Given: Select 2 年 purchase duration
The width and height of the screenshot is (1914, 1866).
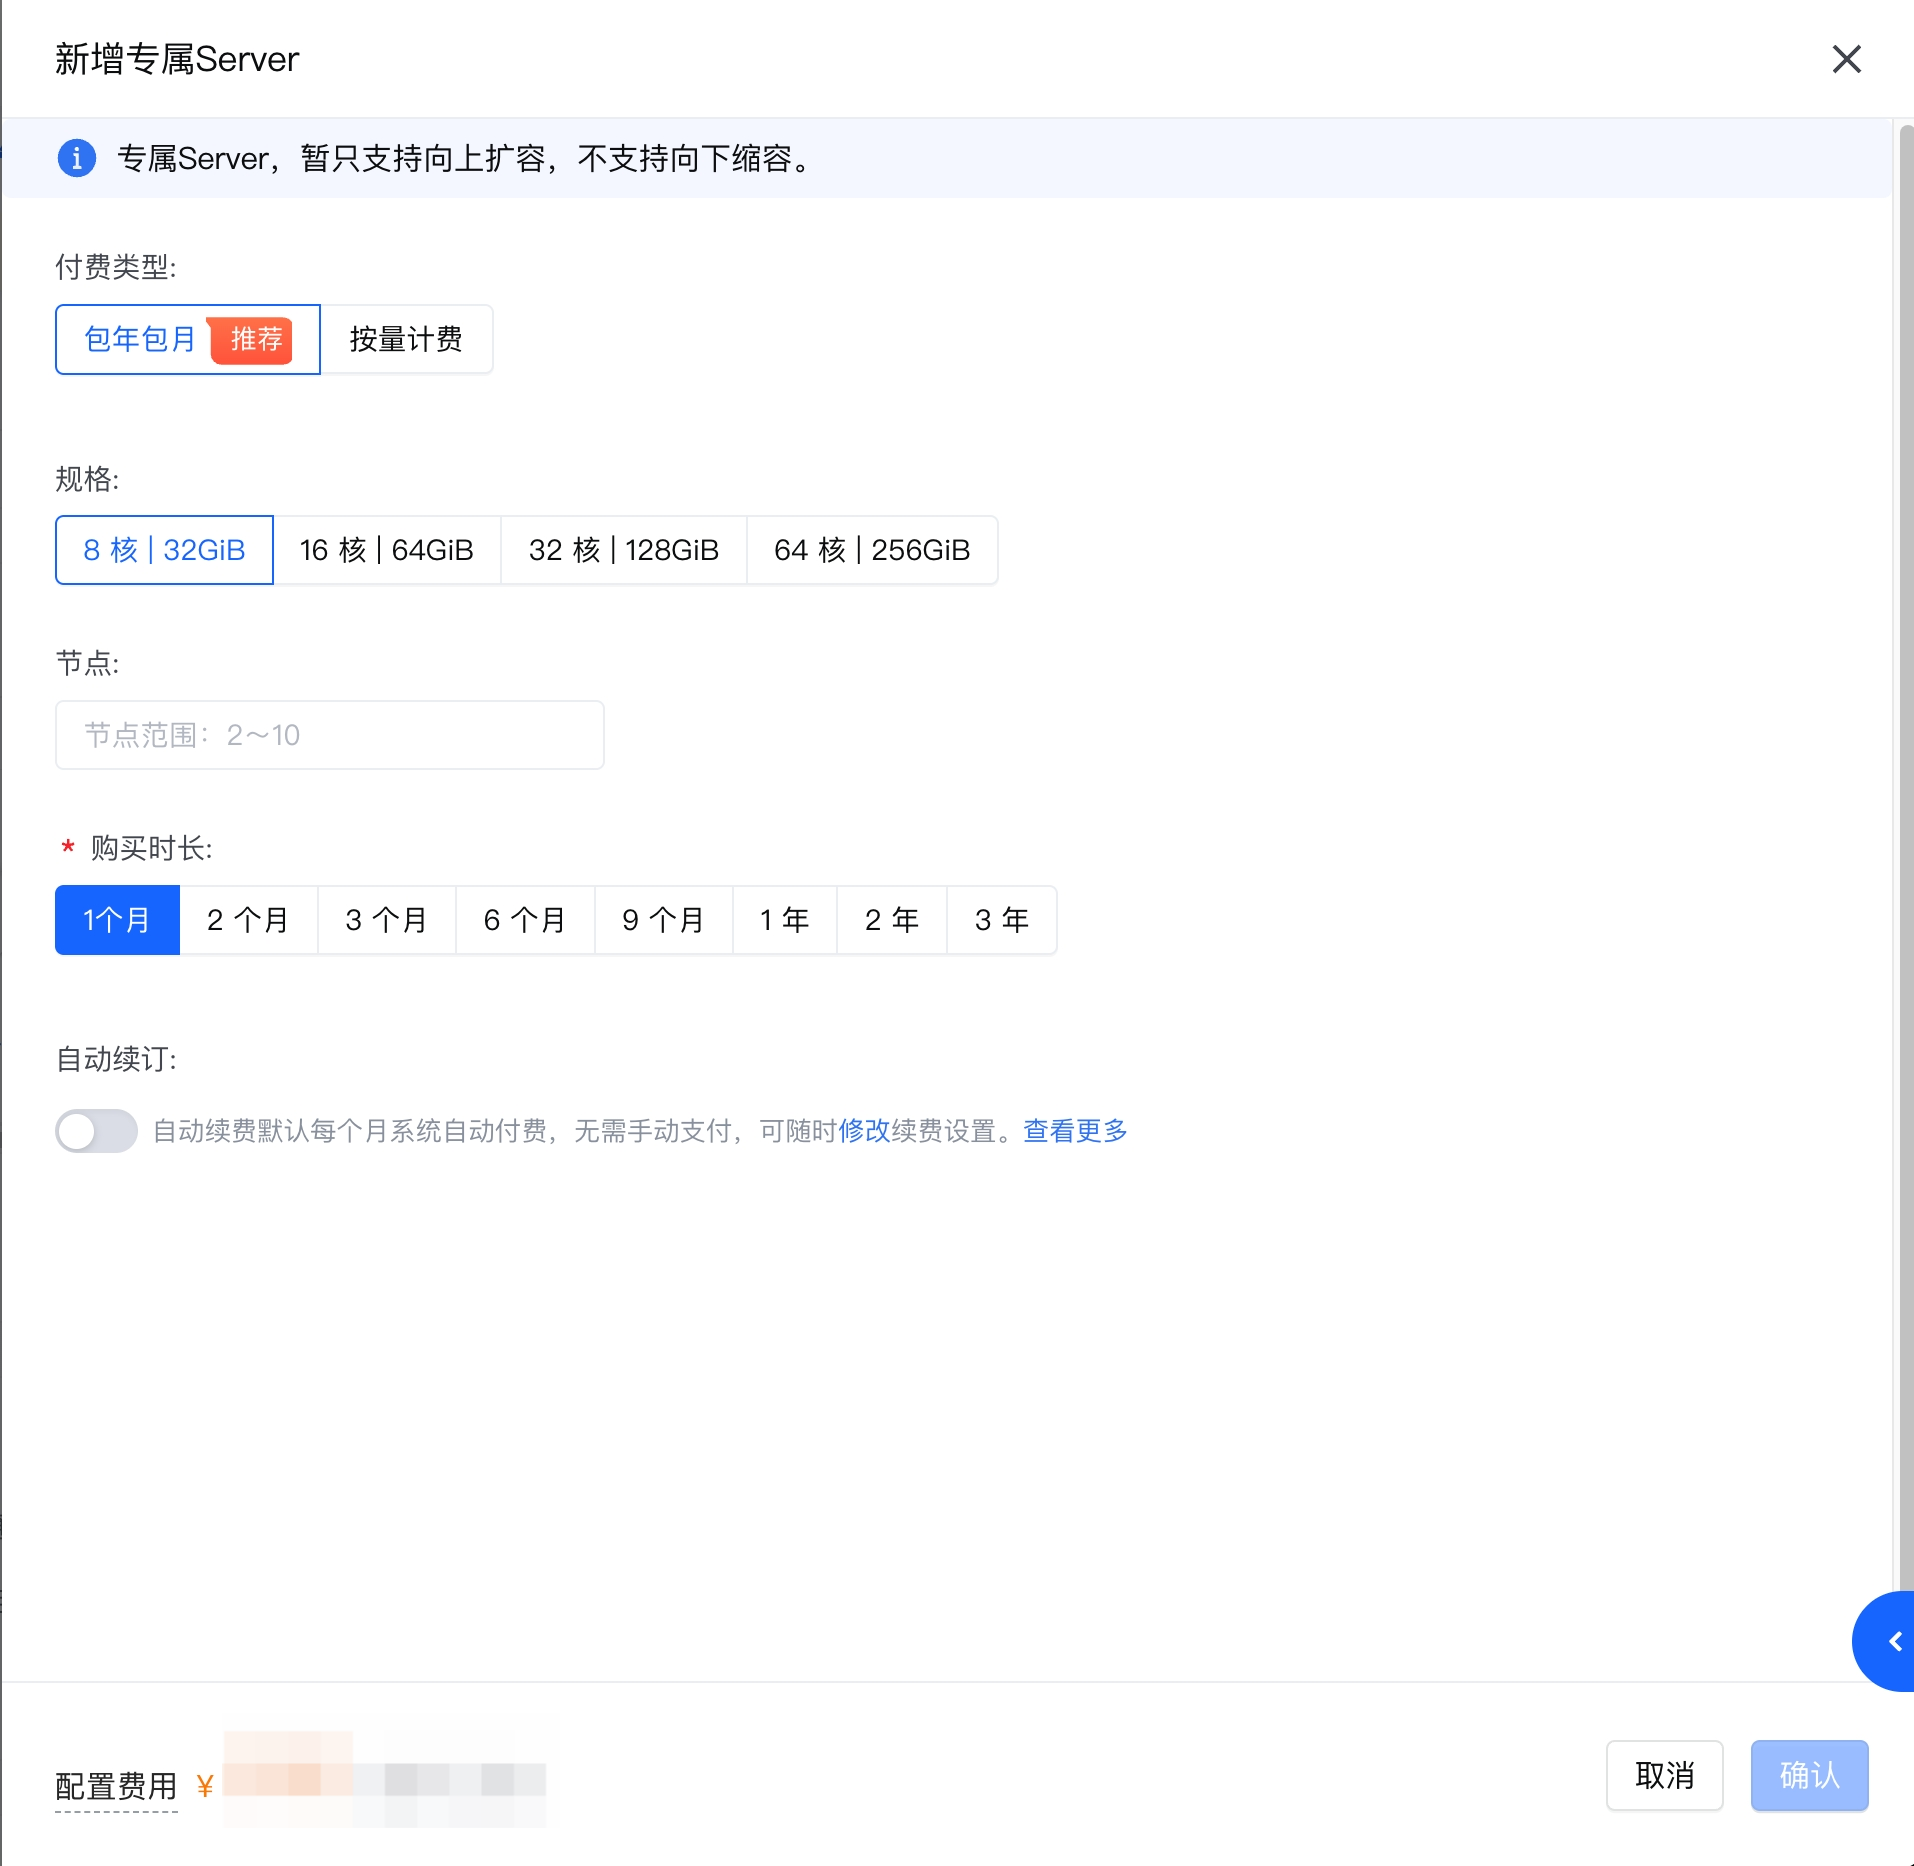Looking at the screenshot, I should tap(892, 920).
